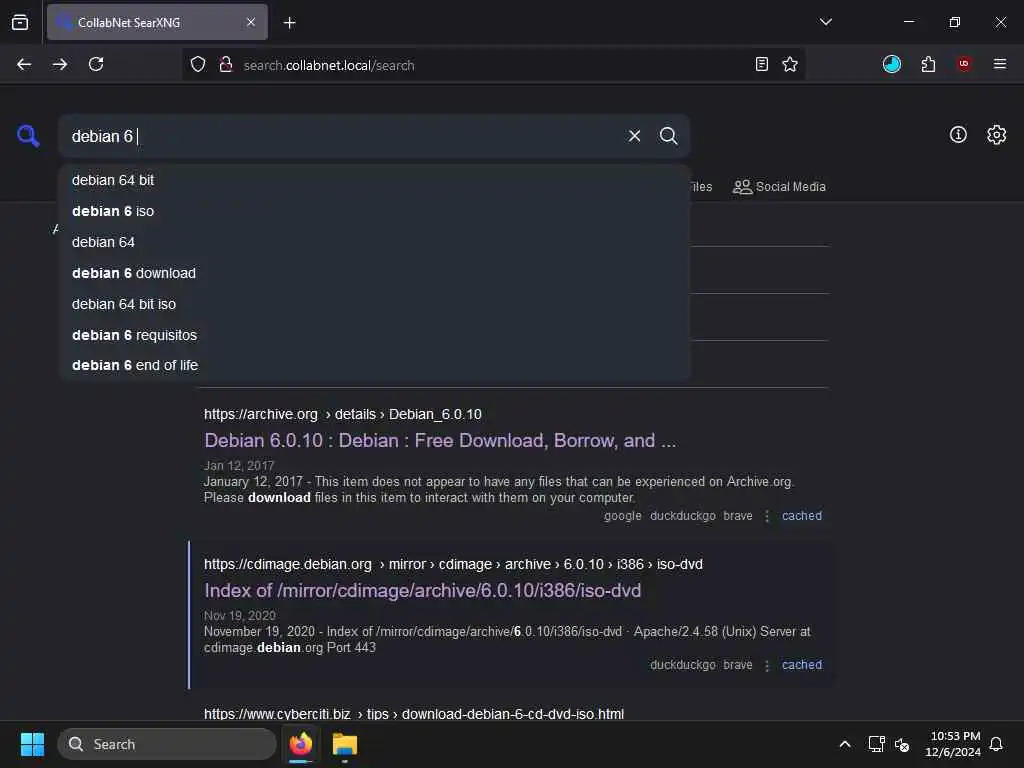View site security lock info
Screen dimensions: 1024x768
click(226, 65)
